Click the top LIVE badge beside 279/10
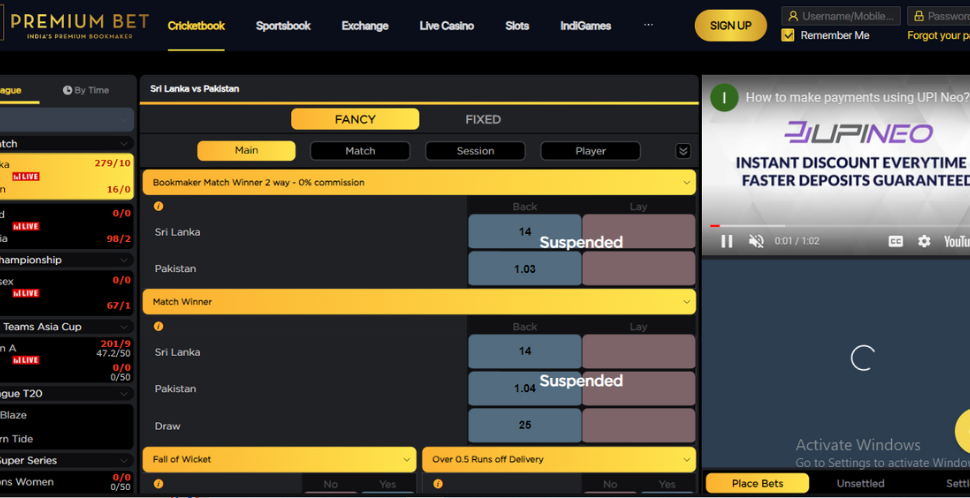 coord(26,176)
